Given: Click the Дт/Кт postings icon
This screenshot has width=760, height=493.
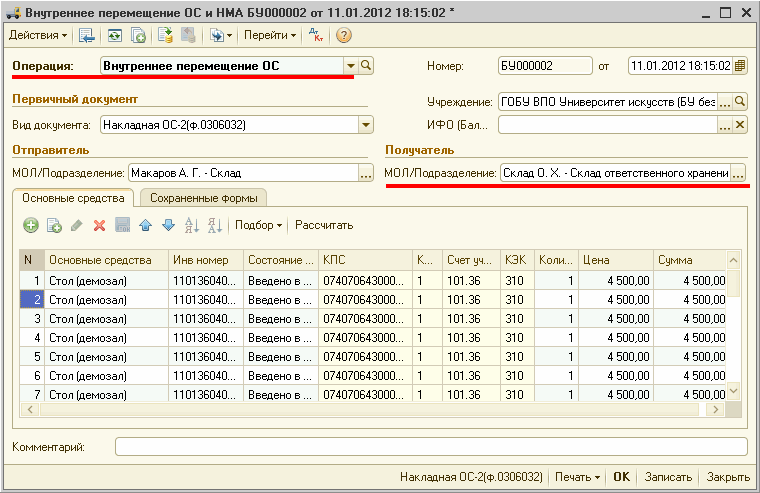Looking at the screenshot, I should tap(316, 35).
